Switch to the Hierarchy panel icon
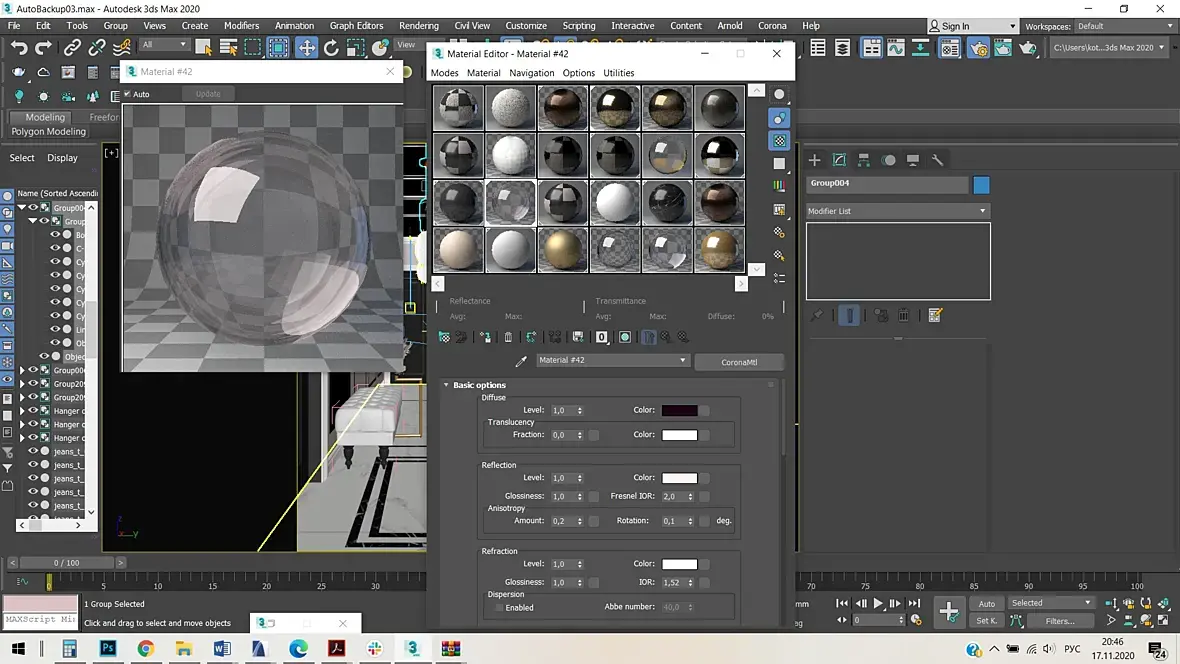The image size is (1180, 664). point(864,160)
